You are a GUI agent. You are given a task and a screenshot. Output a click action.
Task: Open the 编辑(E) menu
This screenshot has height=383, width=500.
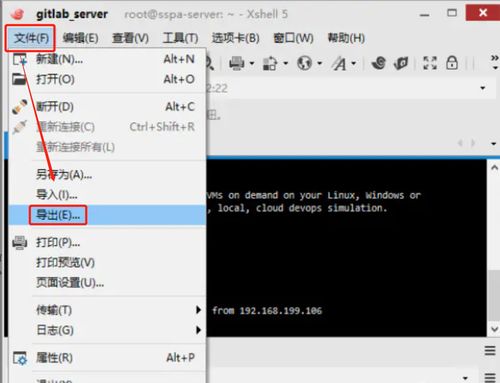pyautogui.click(x=80, y=38)
